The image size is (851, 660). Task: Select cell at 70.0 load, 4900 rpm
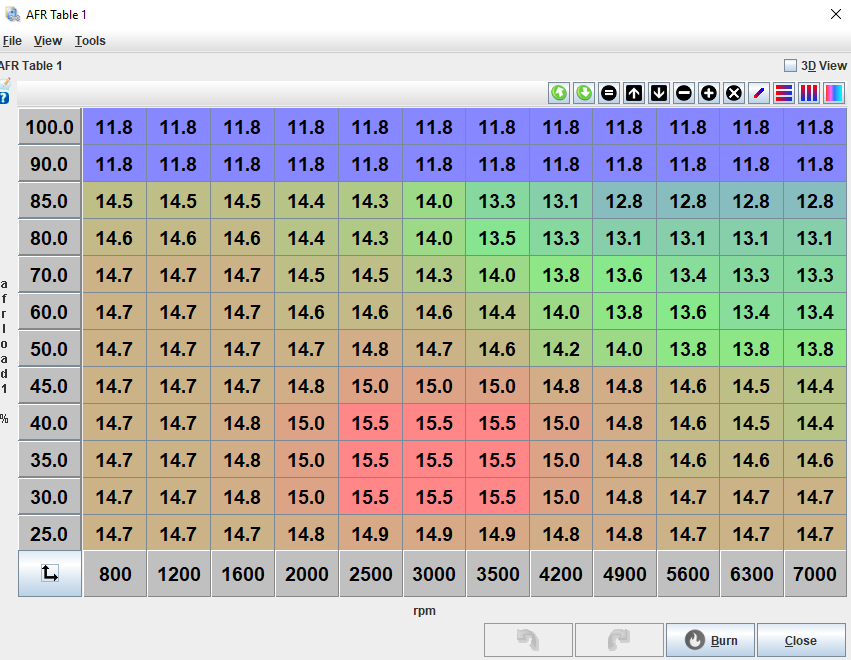(x=624, y=275)
